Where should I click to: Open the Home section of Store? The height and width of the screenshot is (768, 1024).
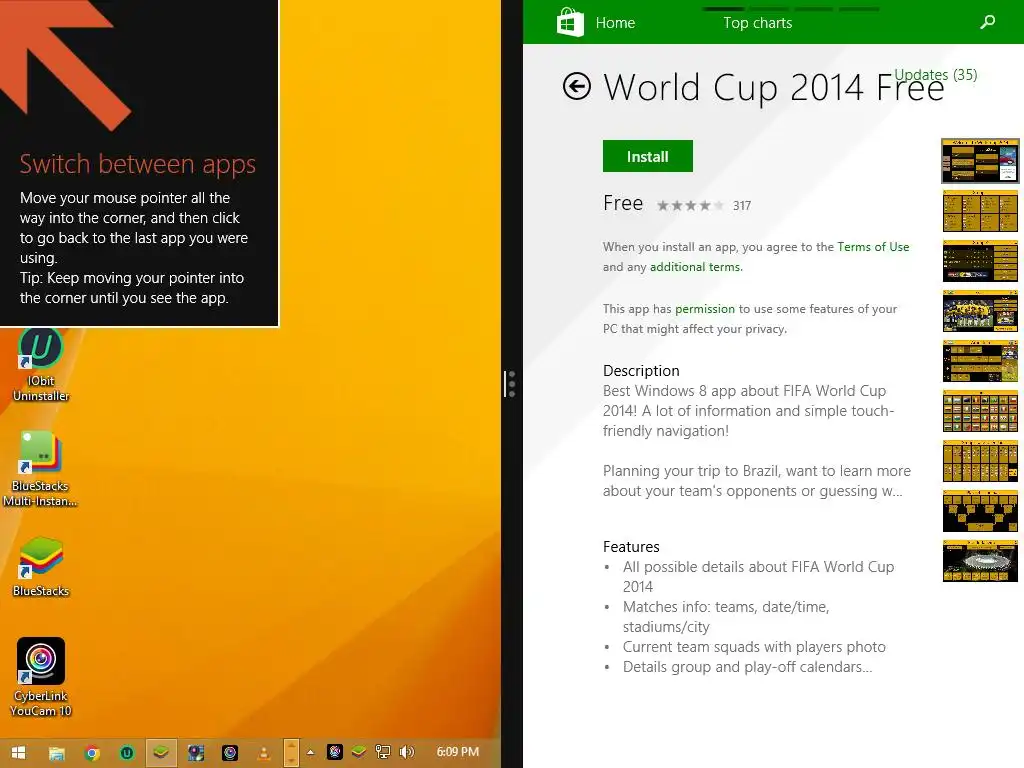coord(615,23)
